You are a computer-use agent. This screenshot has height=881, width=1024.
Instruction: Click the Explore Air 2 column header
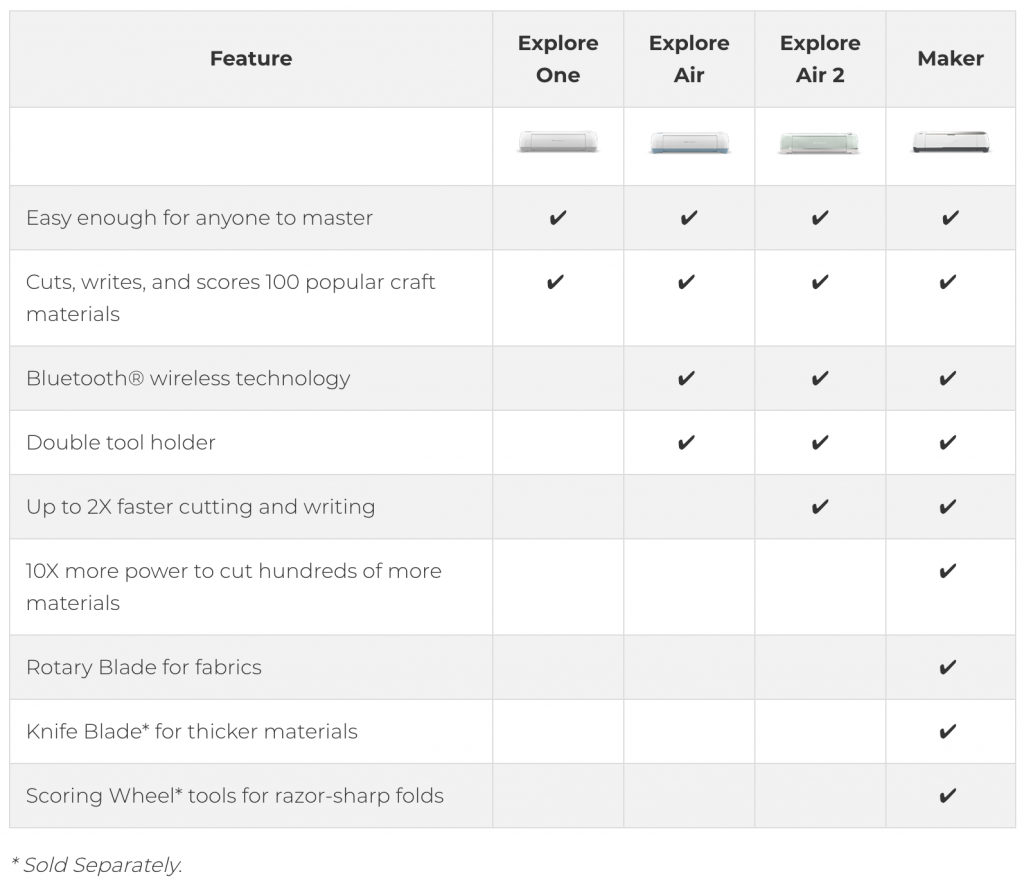pos(820,59)
